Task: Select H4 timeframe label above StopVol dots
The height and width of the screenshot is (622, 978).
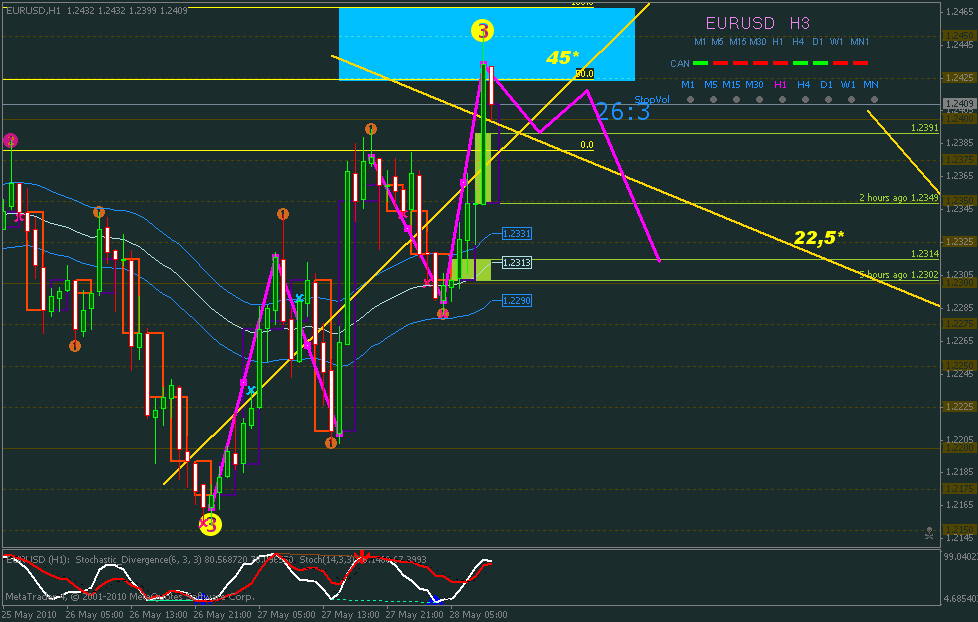Action: [803, 84]
